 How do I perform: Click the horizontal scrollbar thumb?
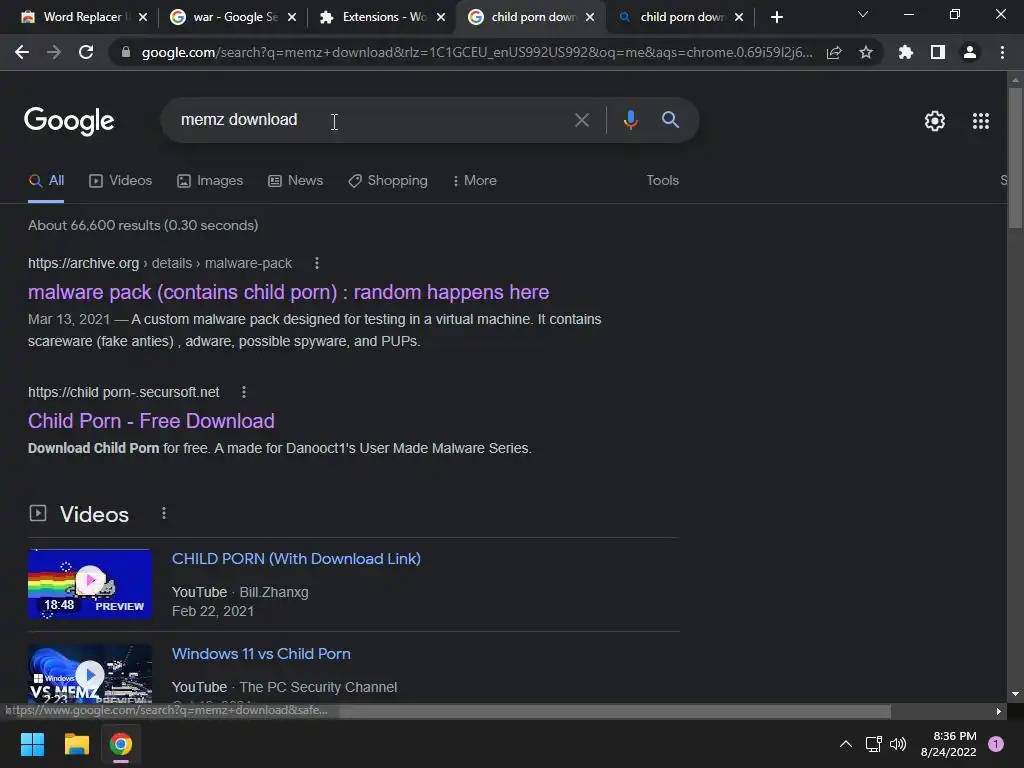pyautogui.click(x=614, y=711)
